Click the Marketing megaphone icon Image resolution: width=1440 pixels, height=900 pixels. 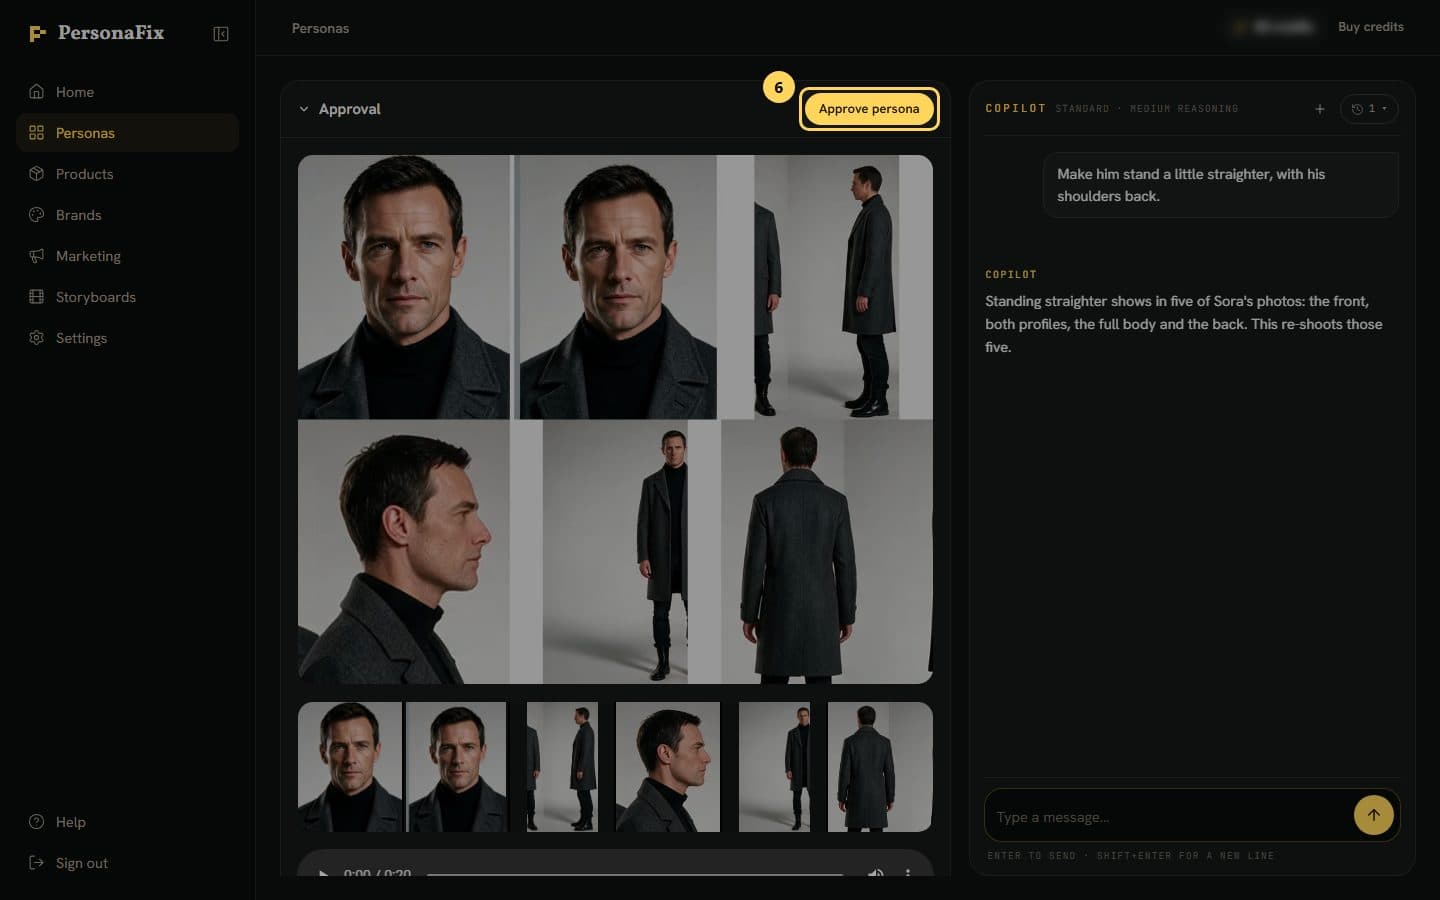click(x=37, y=256)
